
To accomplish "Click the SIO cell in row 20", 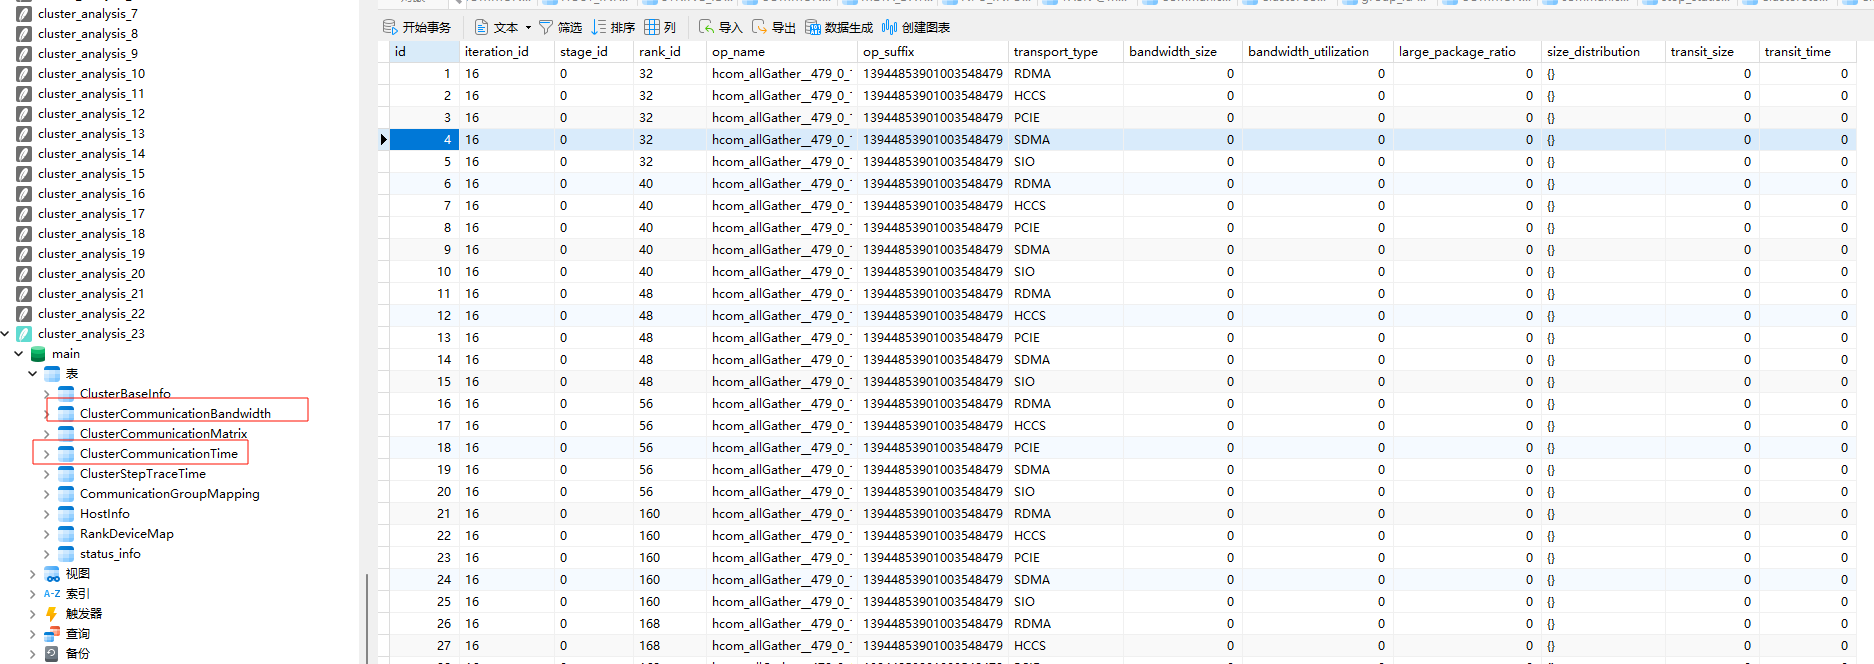I will [x=1066, y=492].
